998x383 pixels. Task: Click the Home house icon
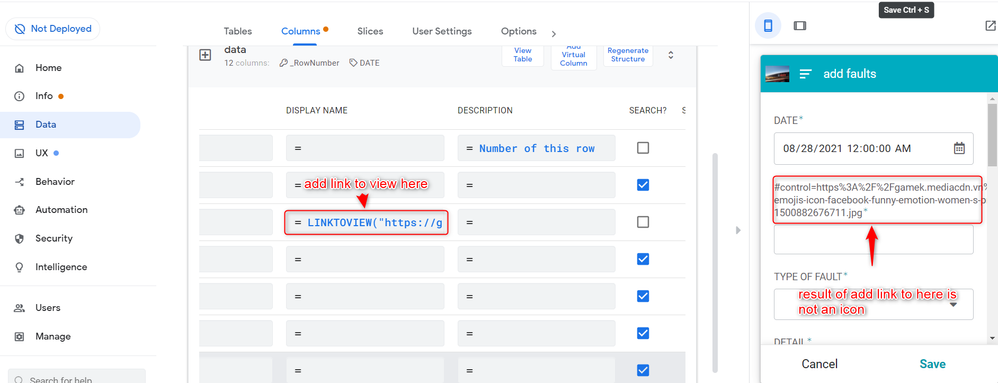pos(19,68)
